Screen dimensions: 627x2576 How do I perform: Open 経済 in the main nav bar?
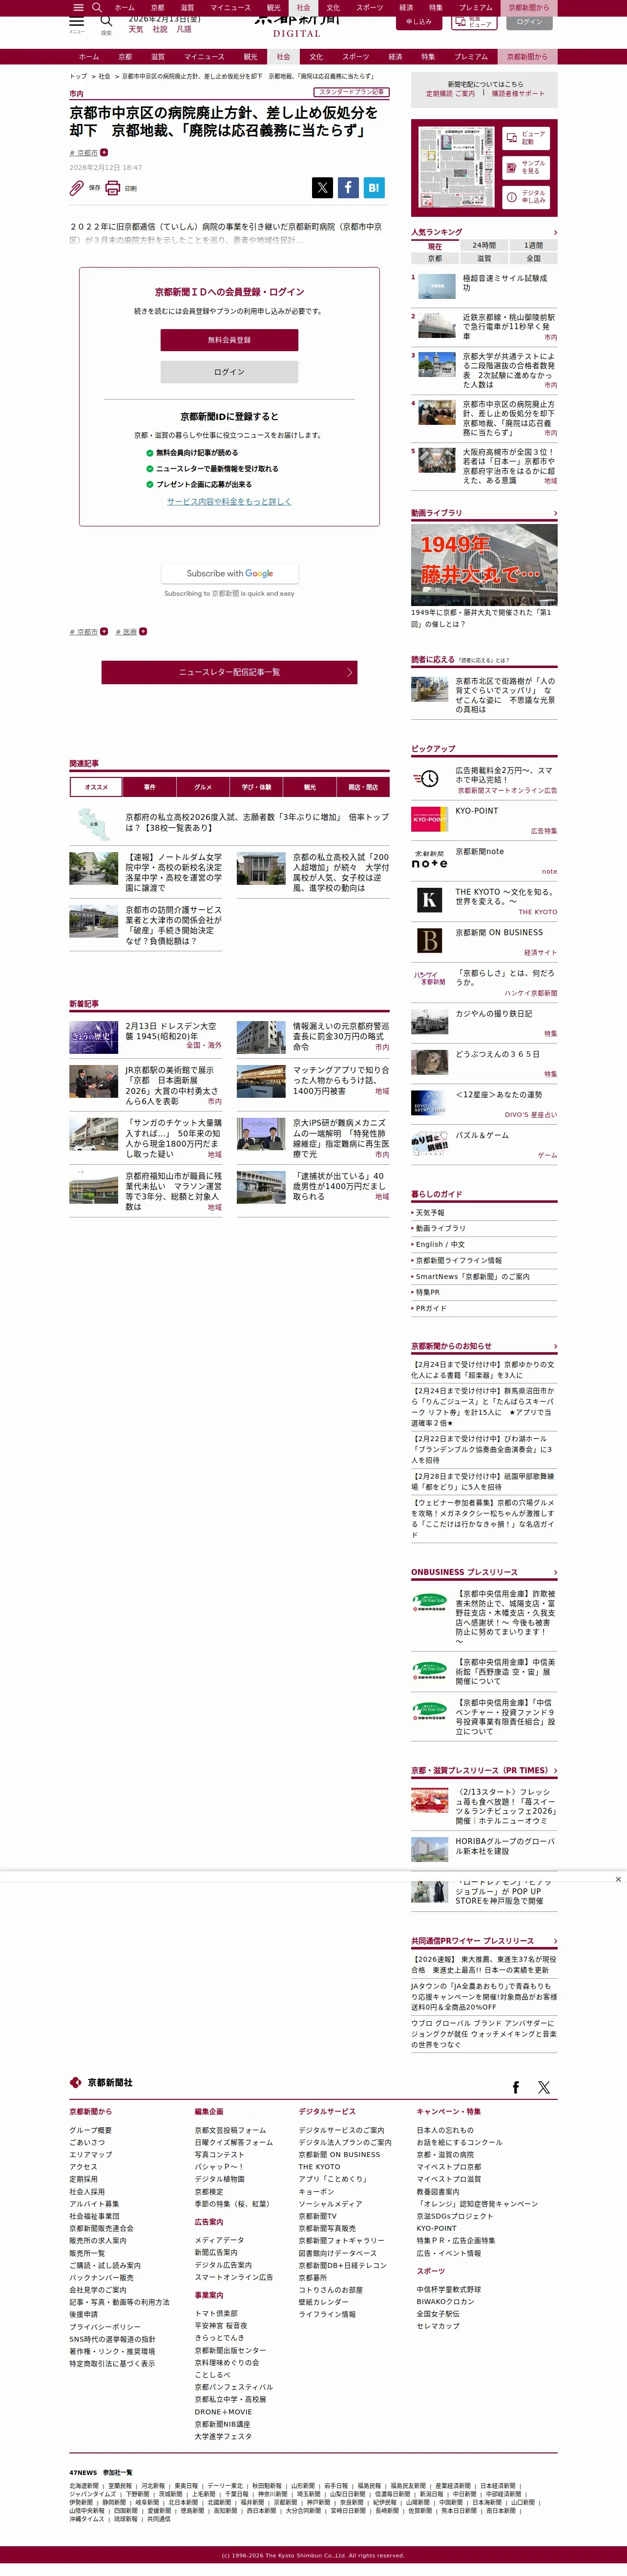tap(395, 57)
